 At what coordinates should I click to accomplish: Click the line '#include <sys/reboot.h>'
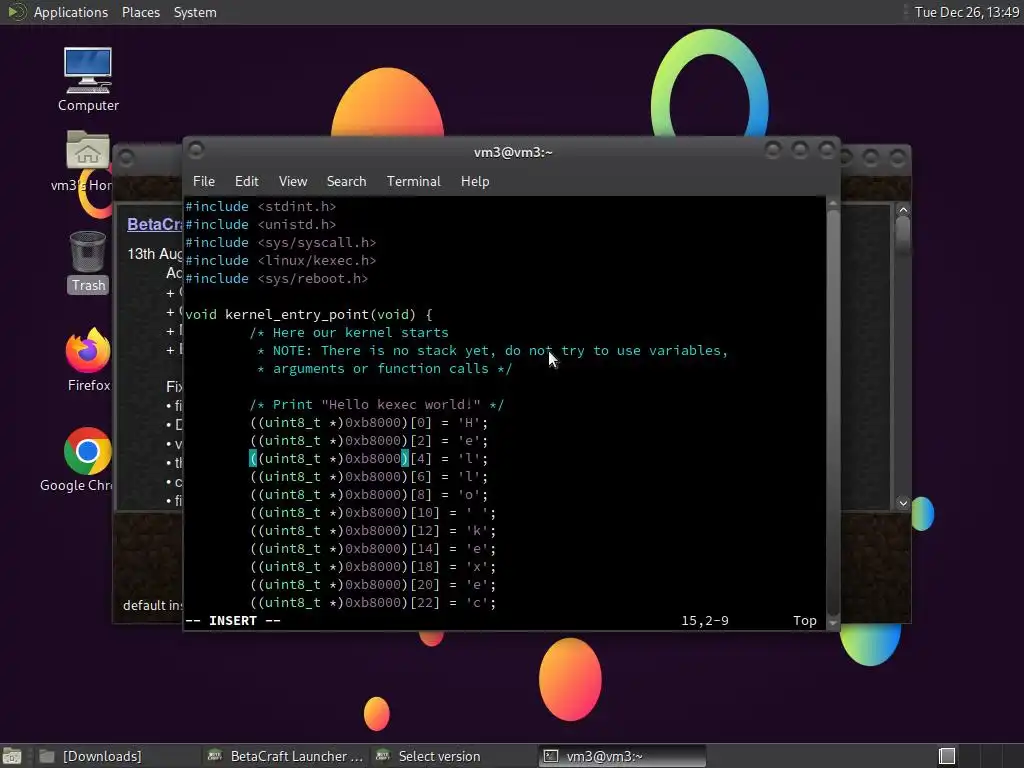click(277, 279)
